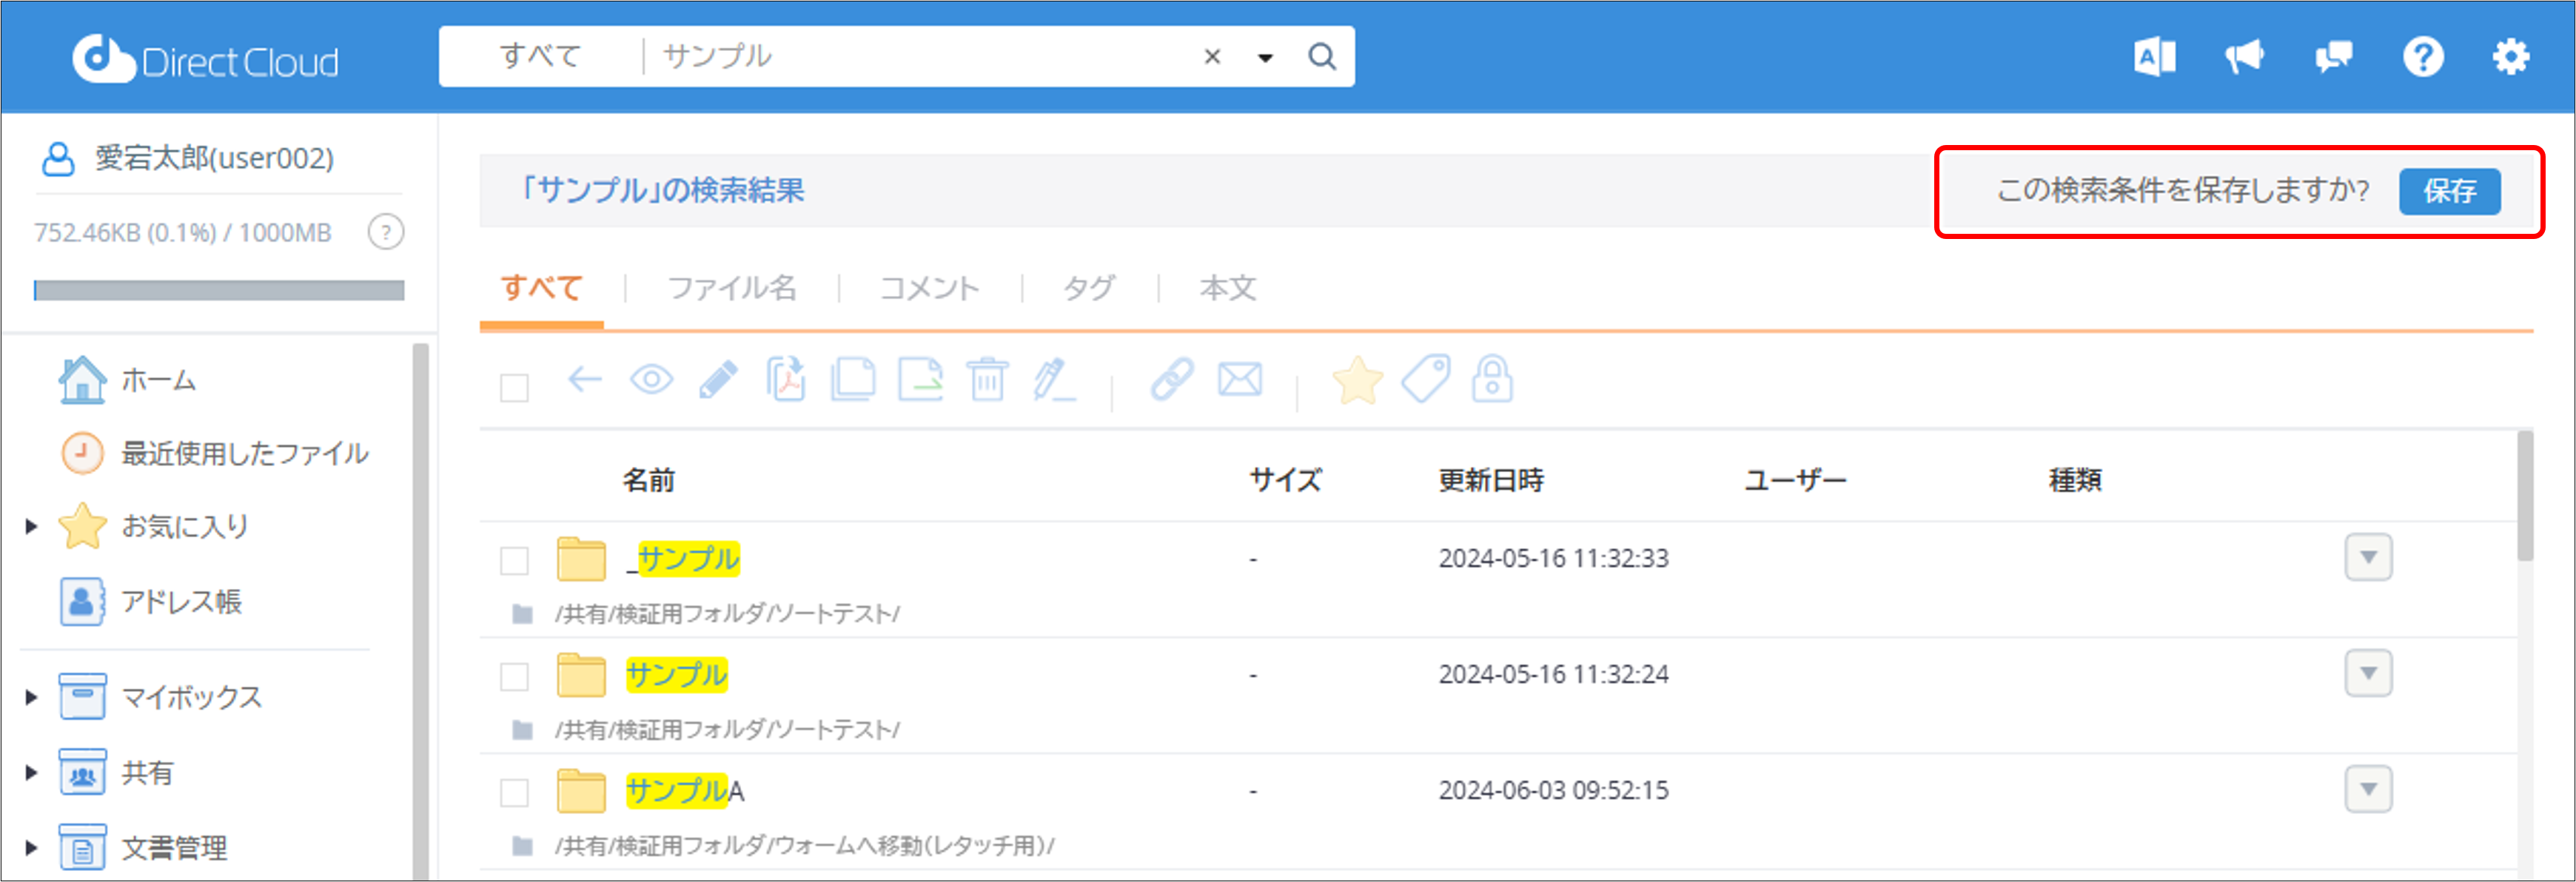The height and width of the screenshot is (882, 2576).
Task: Sort by the 種類 column header
Action: [x=2075, y=480]
